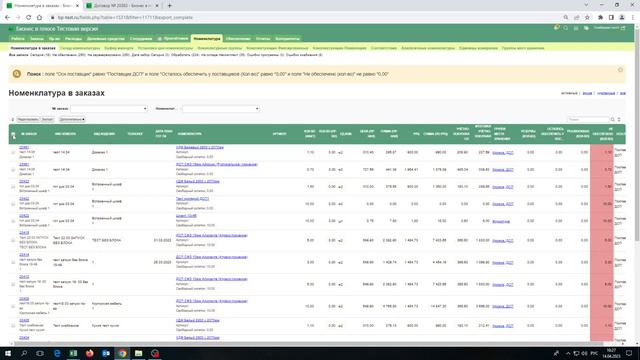Switch to Склад номенклатуры submenu

80,48
